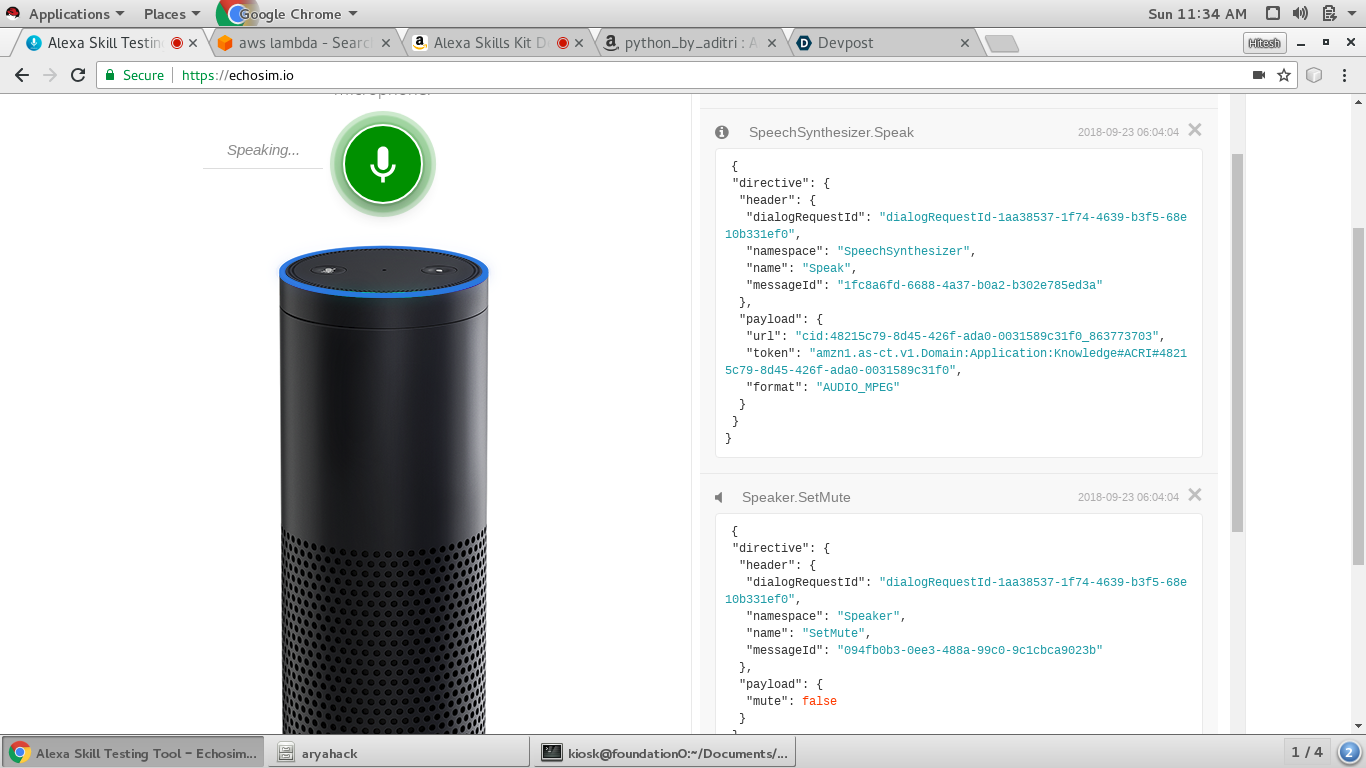
Task: Click the window icon in the top panel
Action: tap(1273, 14)
